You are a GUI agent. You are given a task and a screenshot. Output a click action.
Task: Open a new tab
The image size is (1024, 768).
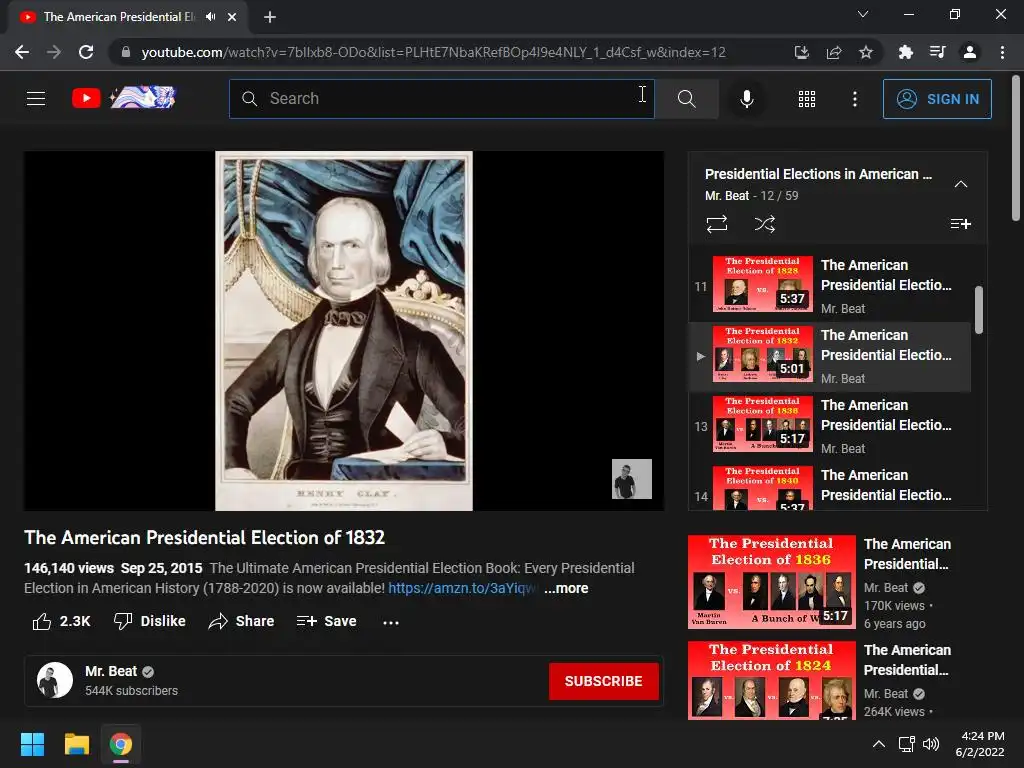[270, 17]
